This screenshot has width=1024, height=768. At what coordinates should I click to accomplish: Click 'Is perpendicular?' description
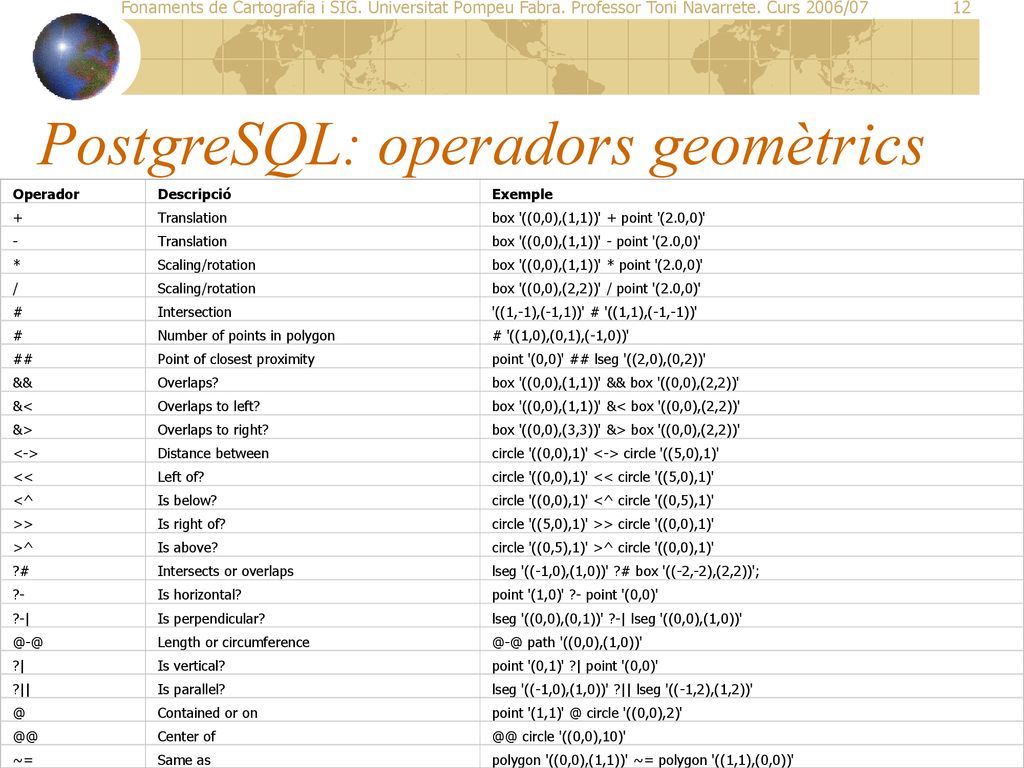(x=211, y=618)
